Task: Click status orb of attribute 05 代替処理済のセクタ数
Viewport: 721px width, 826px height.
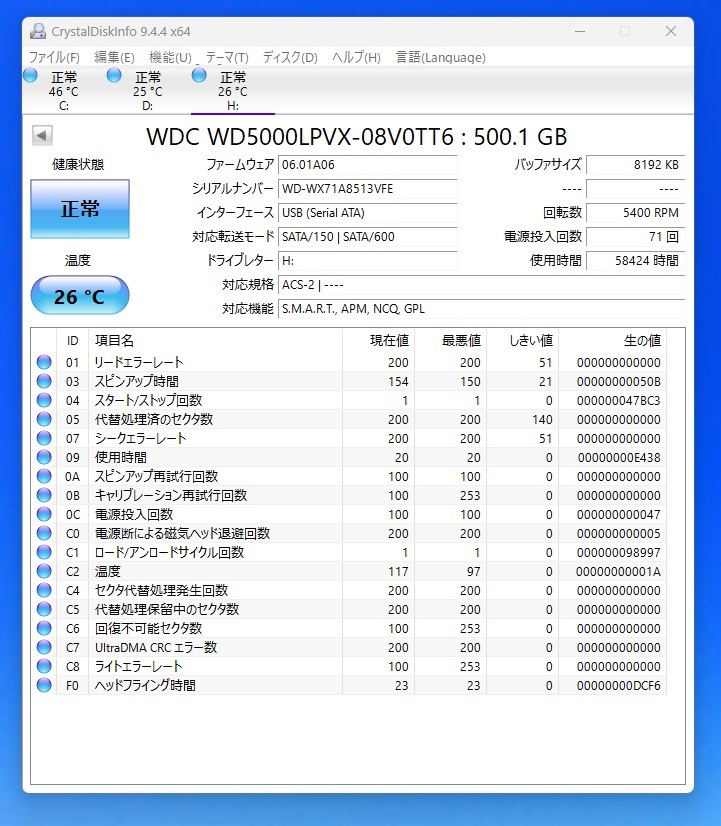Action: (44, 419)
